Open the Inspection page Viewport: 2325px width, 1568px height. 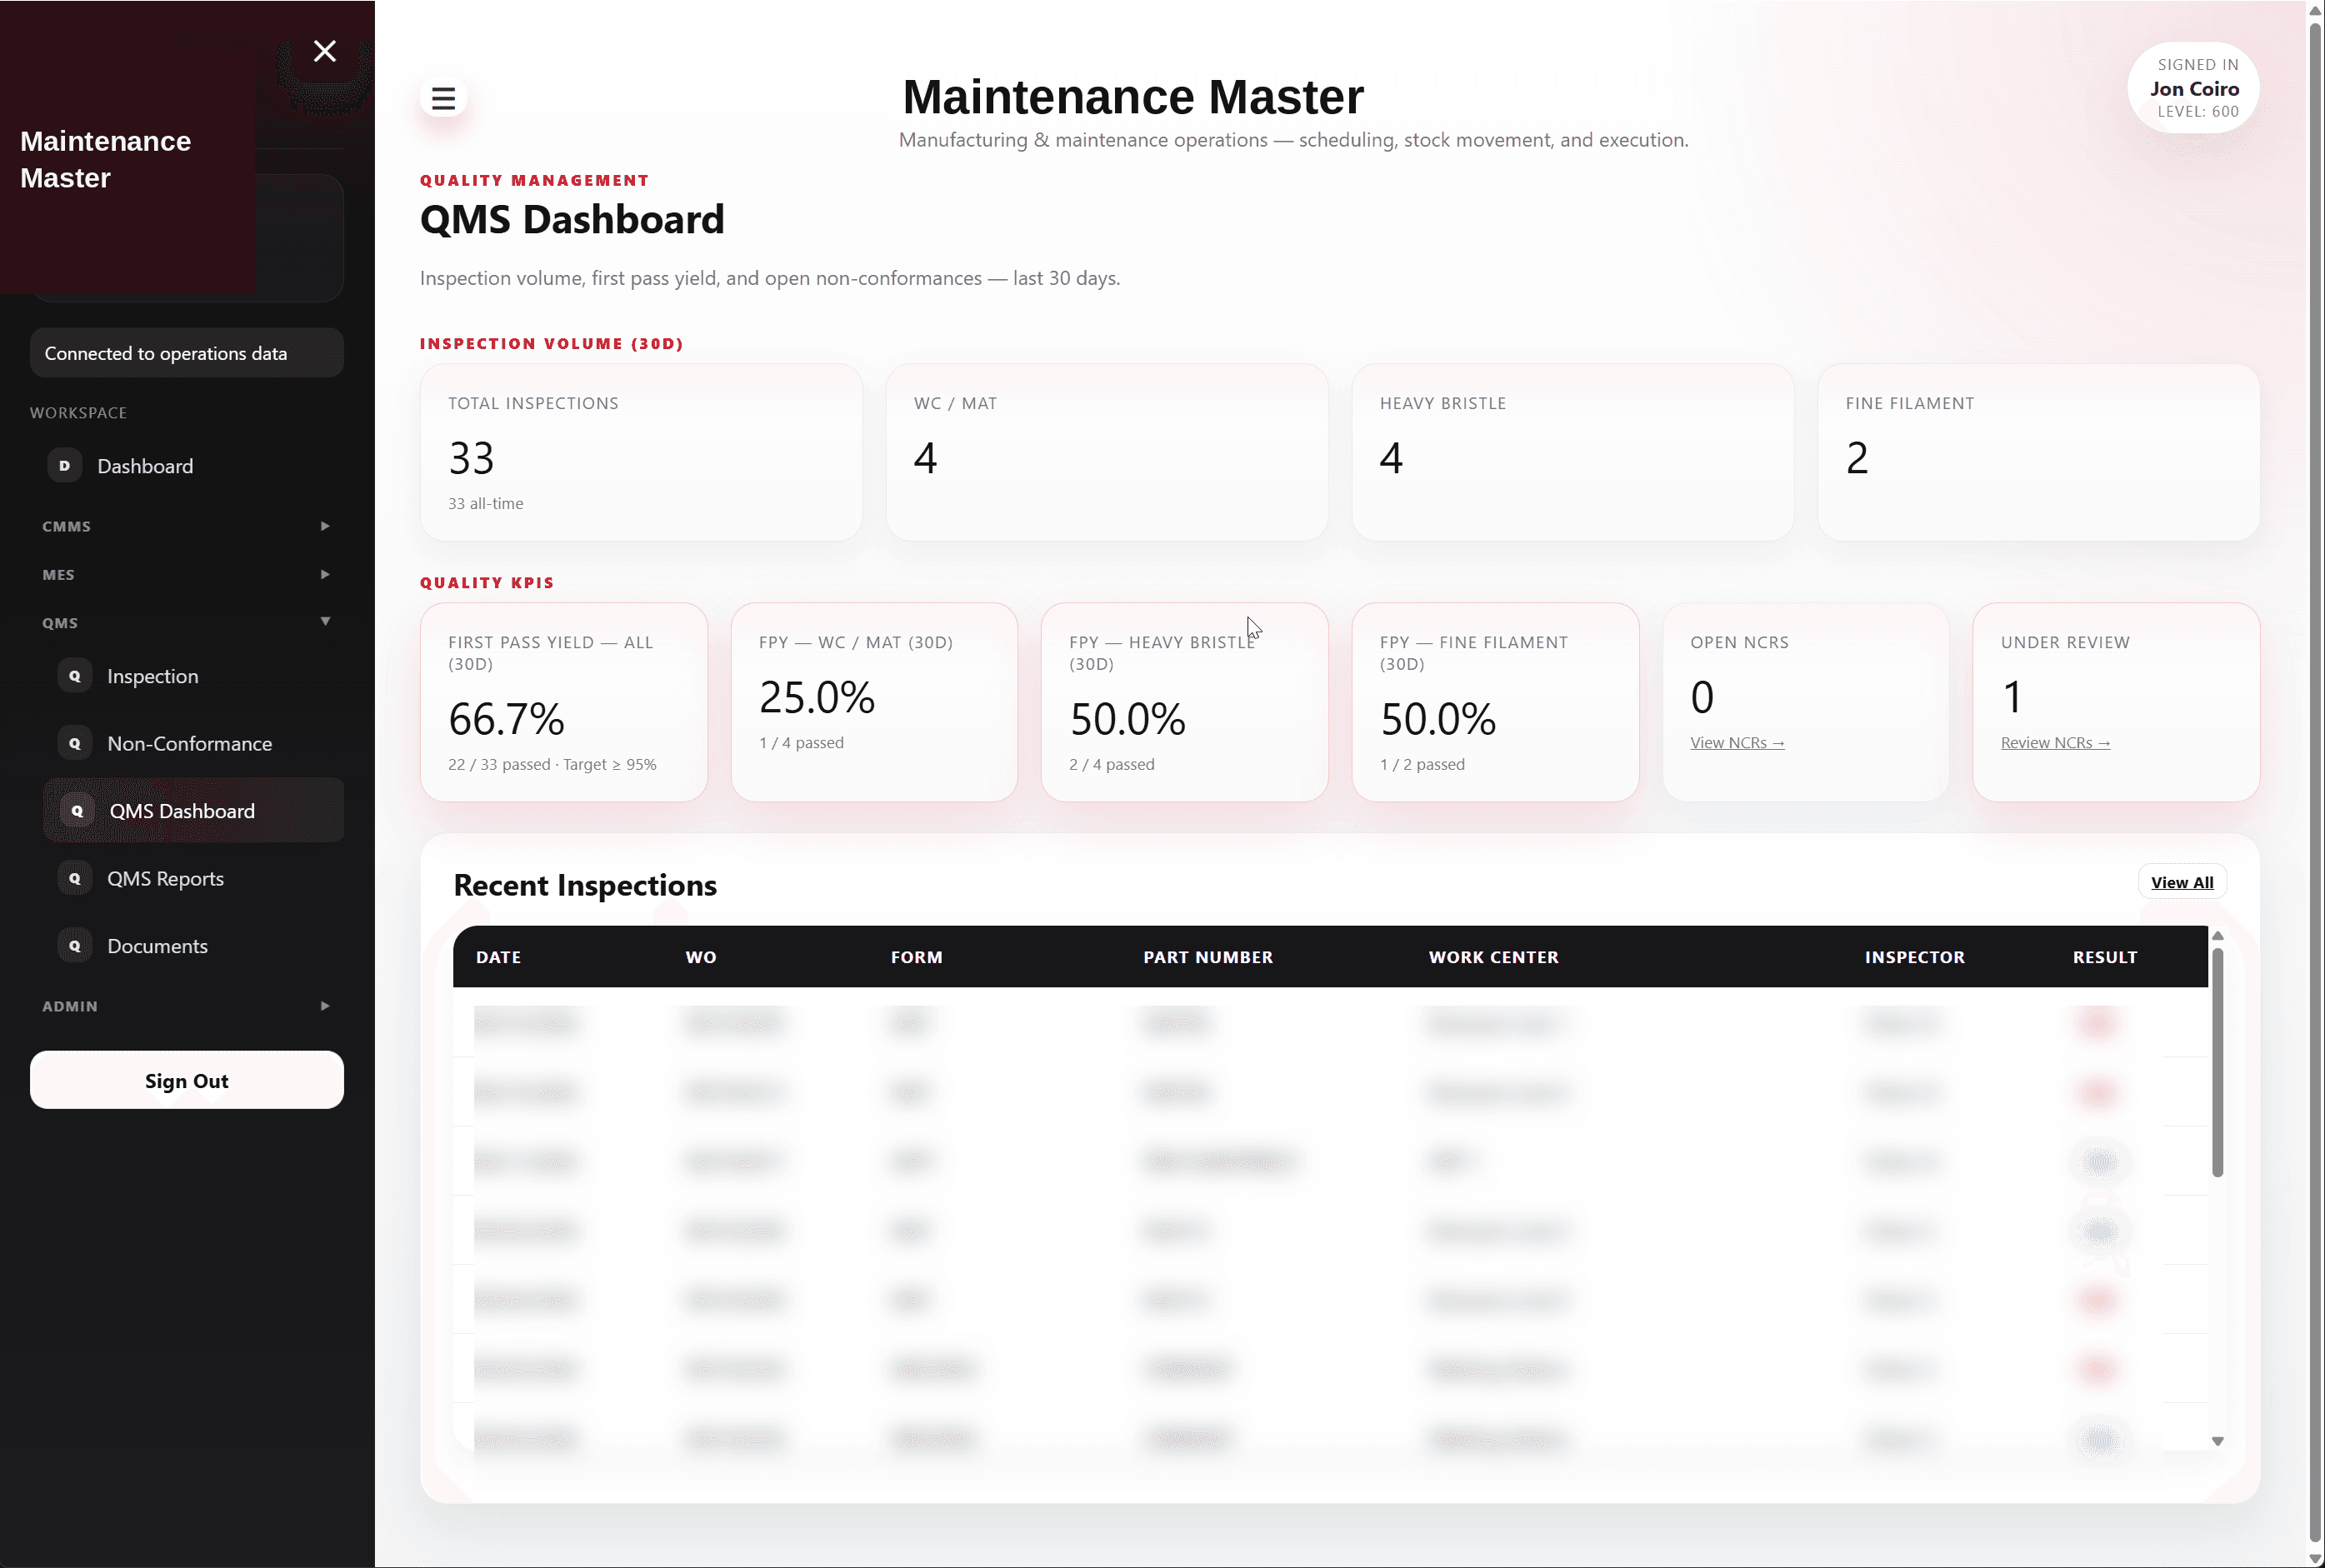click(x=194, y=676)
